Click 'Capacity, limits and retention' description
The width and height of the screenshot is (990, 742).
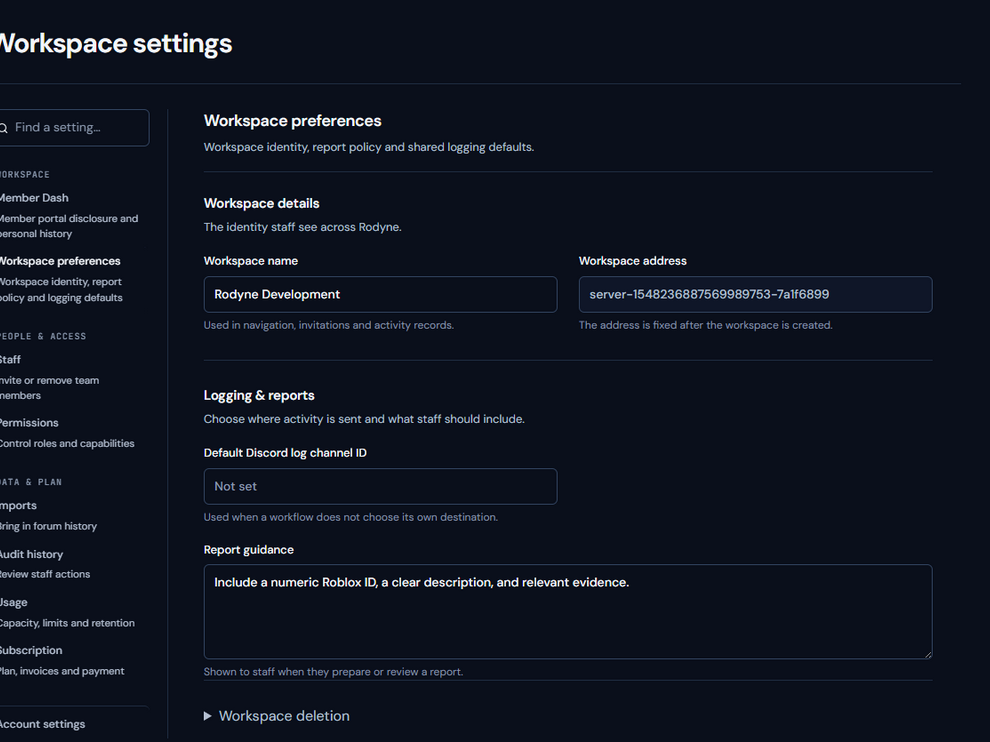[x=67, y=623]
